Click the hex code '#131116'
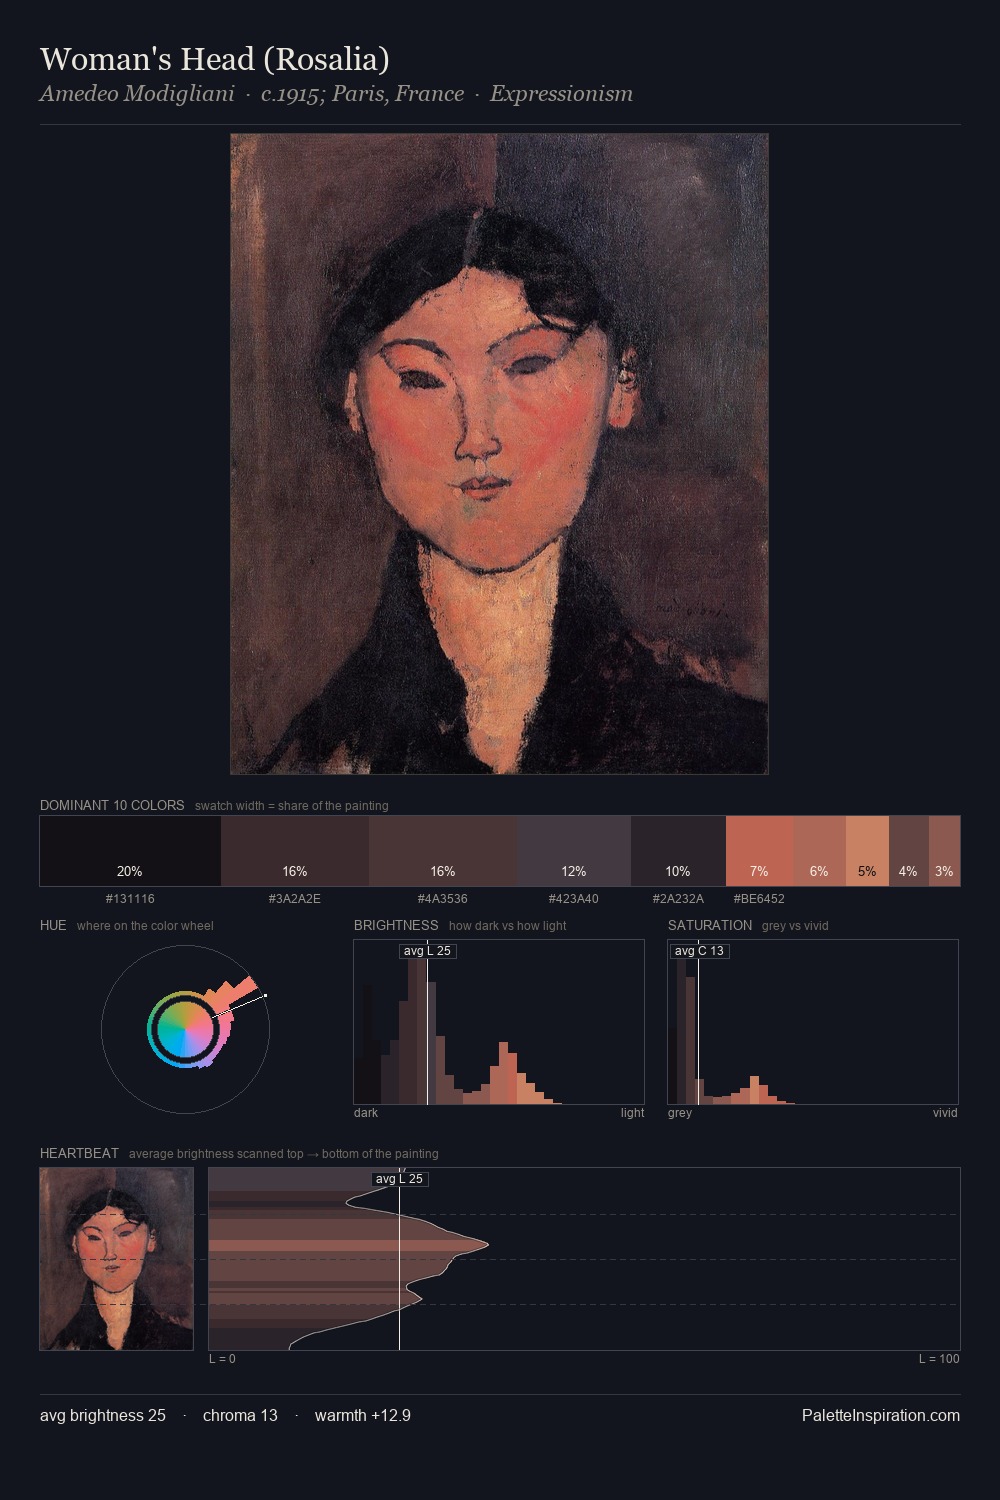Image resolution: width=1000 pixels, height=1500 pixels. 130,899
